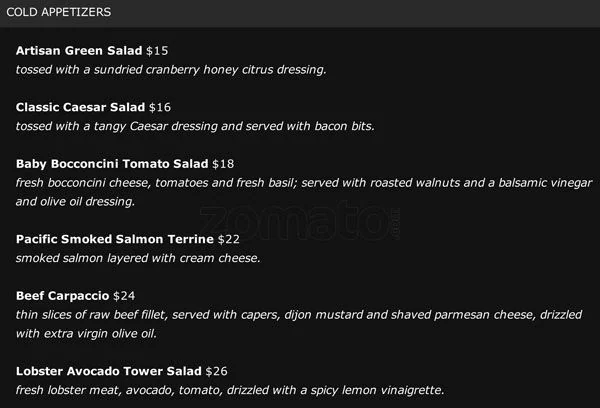Click the smoked salmon layered with cream cheese text

[x=138, y=258]
